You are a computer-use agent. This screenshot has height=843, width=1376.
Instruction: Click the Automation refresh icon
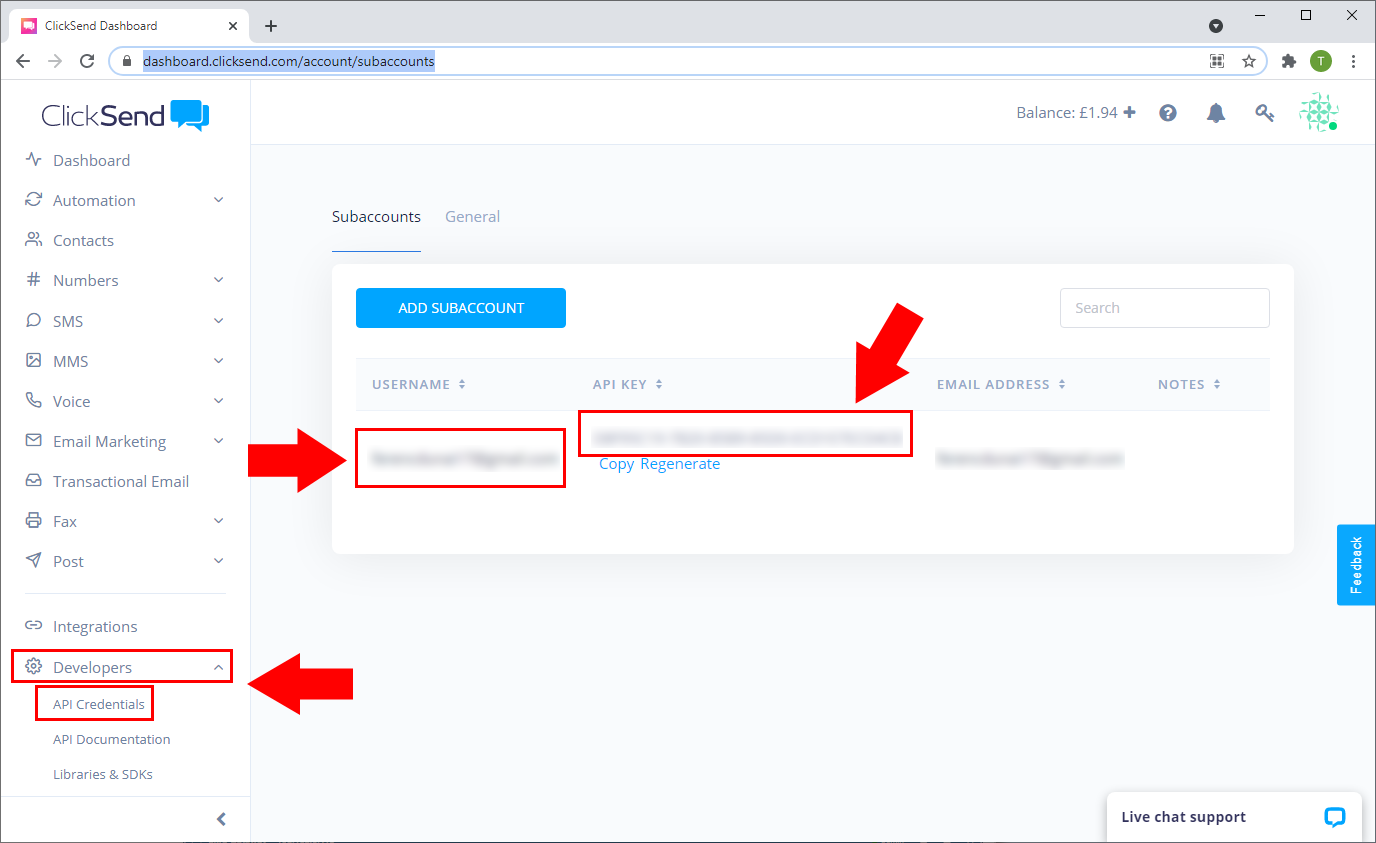click(34, 199)
